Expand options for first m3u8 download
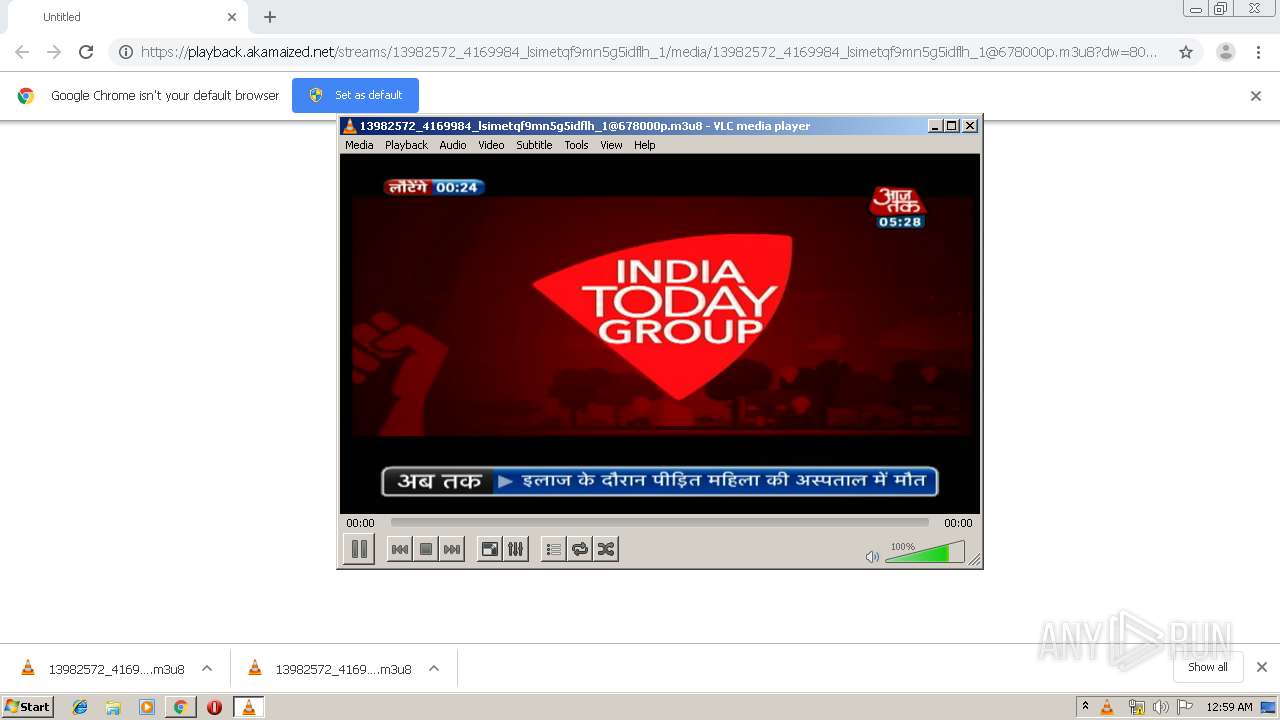Viewport: 1280px width, 720px height. click(x=207, y=669)
